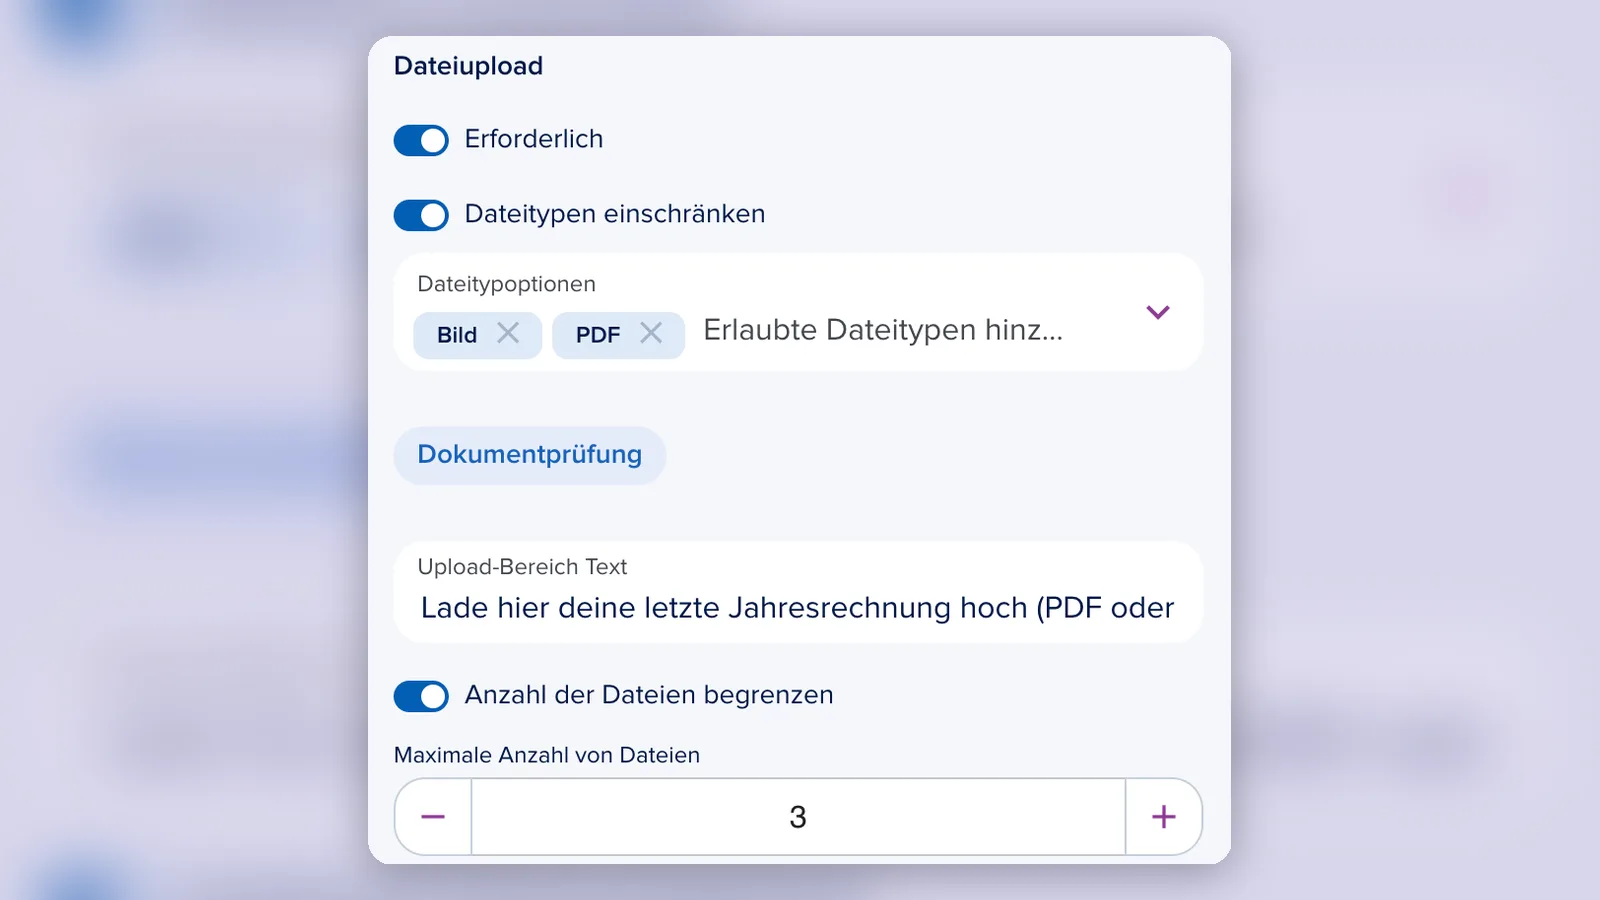The width and height of the screenshot is (1600, 900).
Task: Click the Anzahl der Dateien begrenzen label
Action: coord(649,695)
